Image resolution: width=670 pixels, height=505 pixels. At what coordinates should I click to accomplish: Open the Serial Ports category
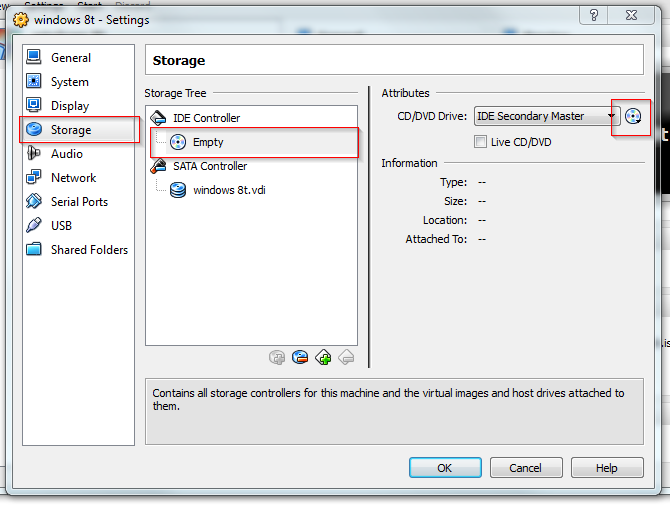(x=78, y=201)
